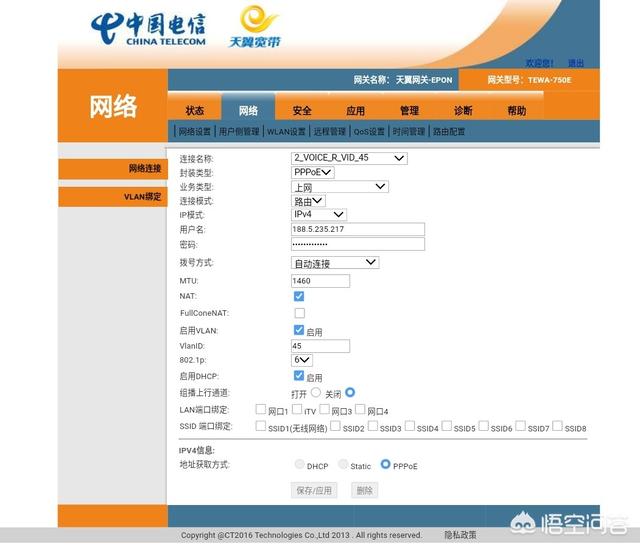Check the SSID7 binding
640x547 pixels.
520,426
